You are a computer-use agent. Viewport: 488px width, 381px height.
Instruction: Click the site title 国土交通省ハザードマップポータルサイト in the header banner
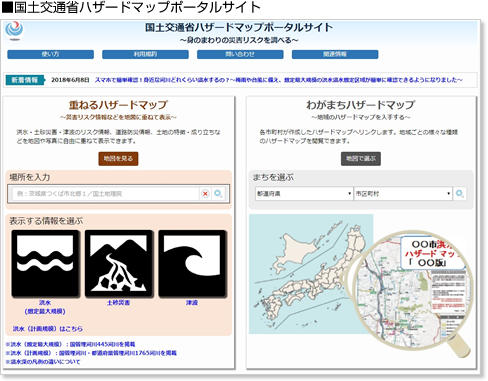[x=239, y=27]
